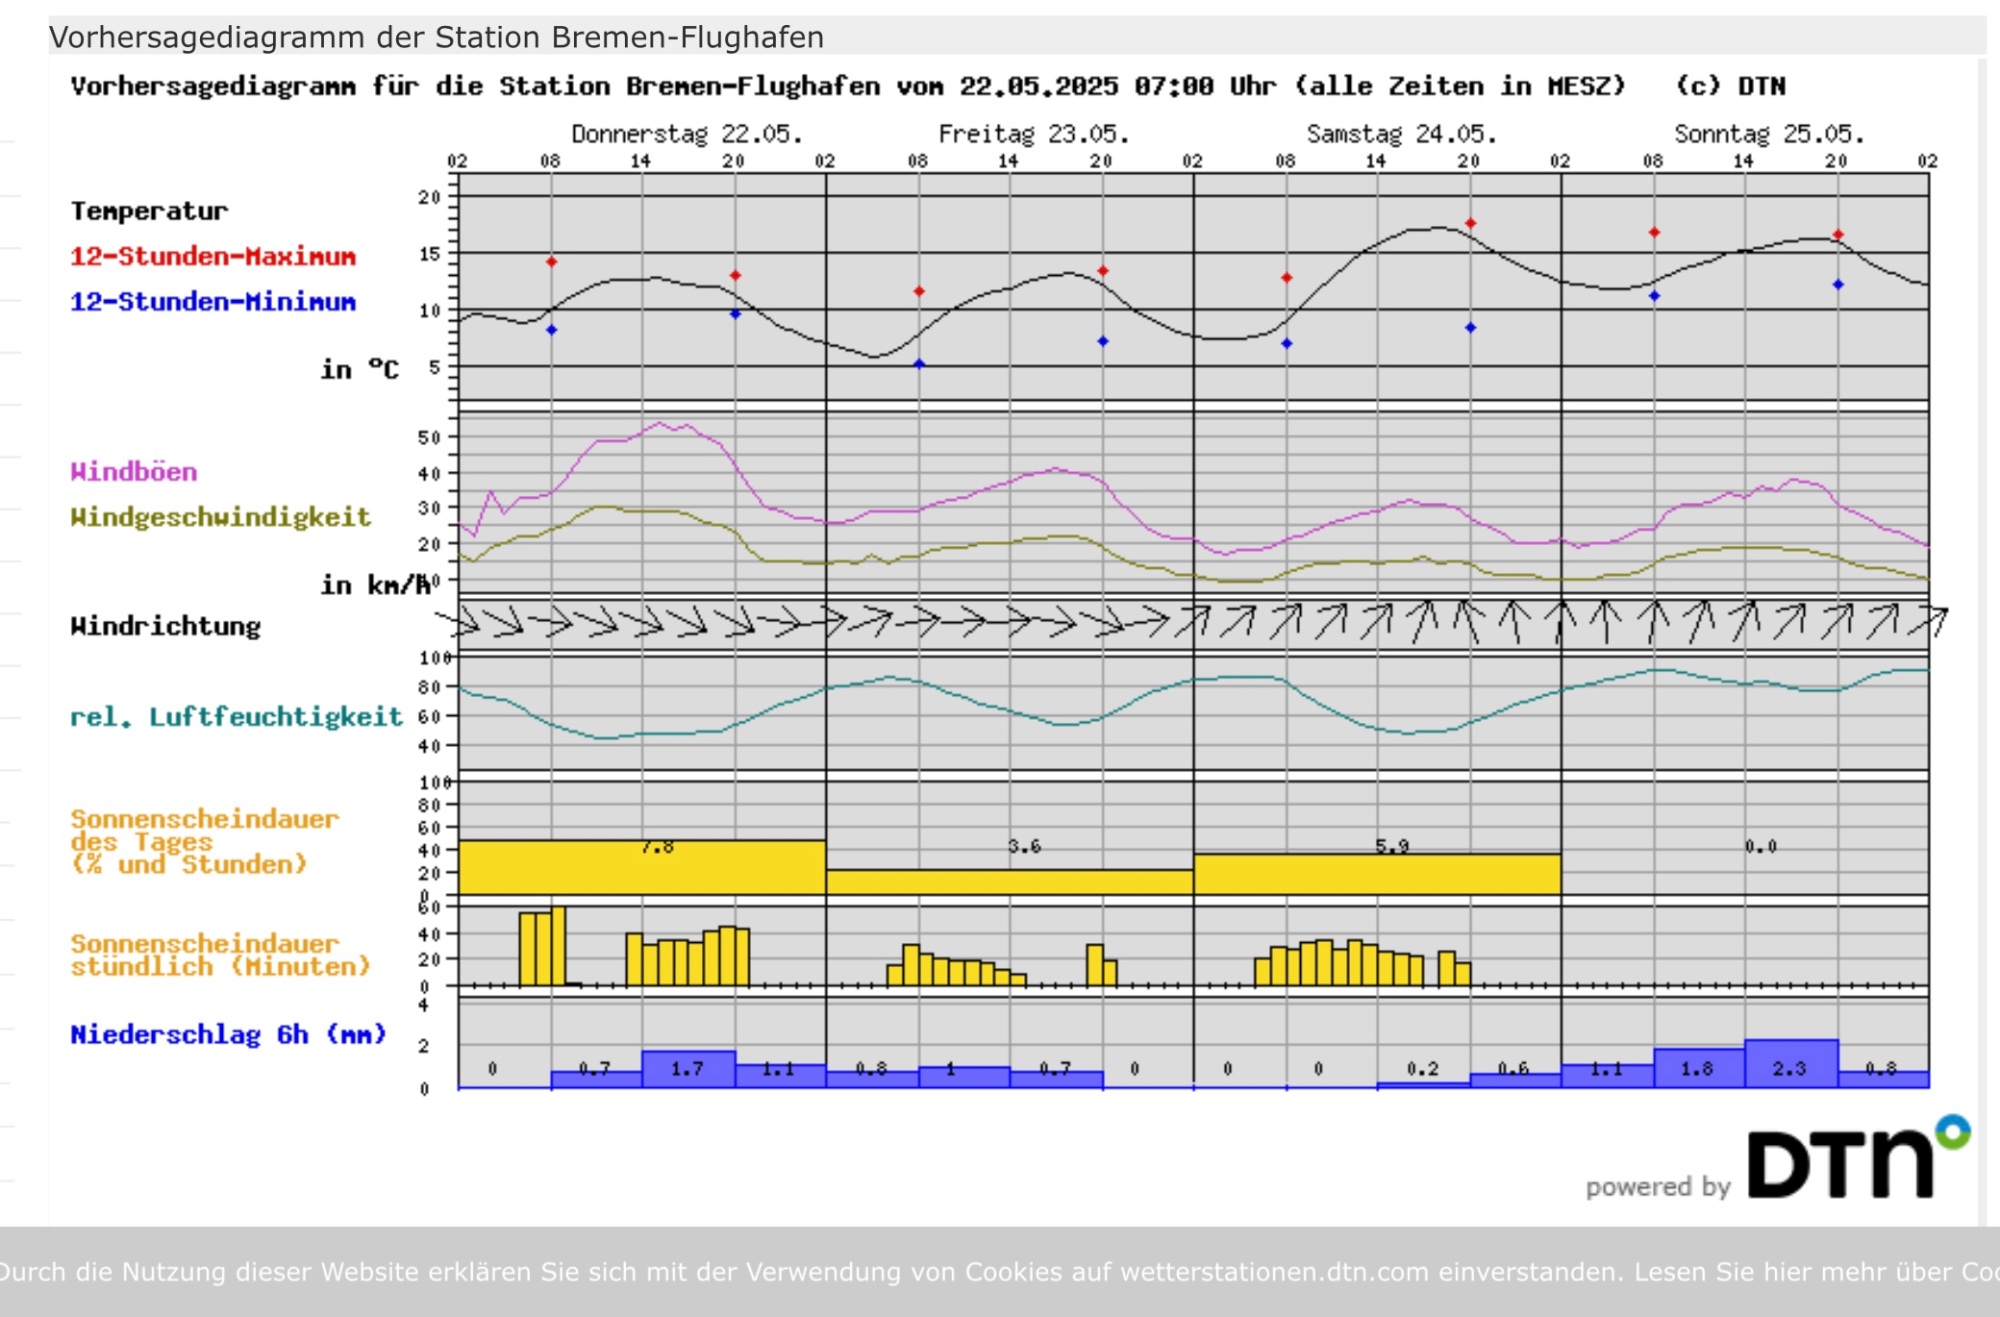Click the Windrichtung row label
2000x1317 pixels.
(x=165, y=626)
